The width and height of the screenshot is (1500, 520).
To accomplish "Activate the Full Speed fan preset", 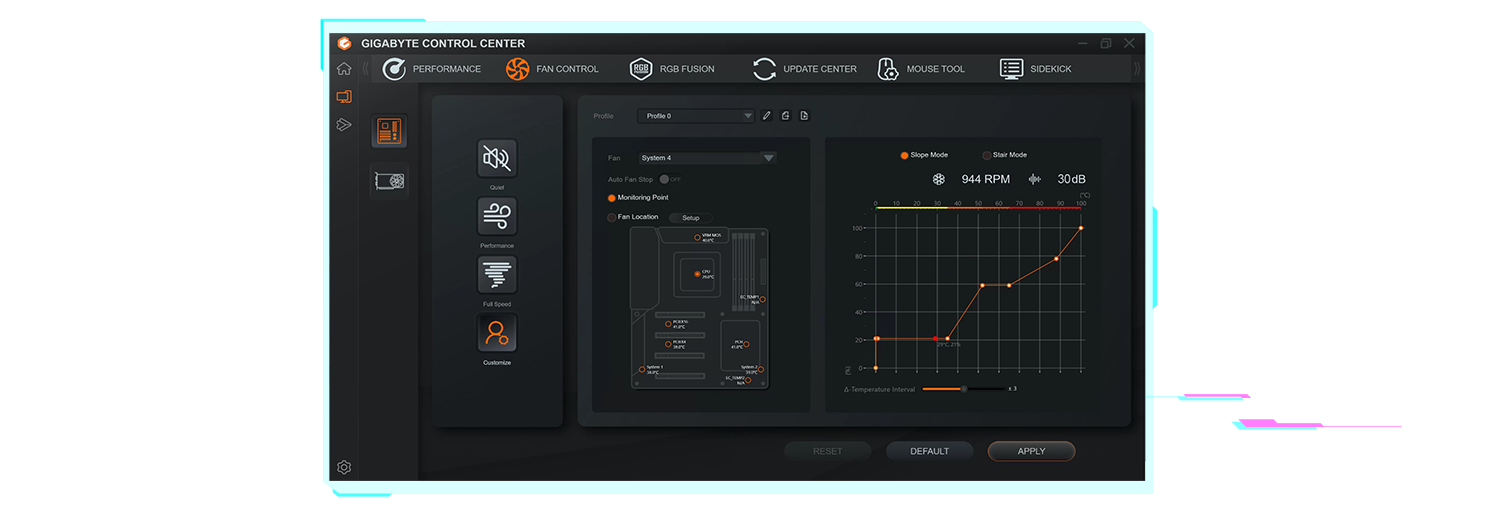I will tap(497, 275).
